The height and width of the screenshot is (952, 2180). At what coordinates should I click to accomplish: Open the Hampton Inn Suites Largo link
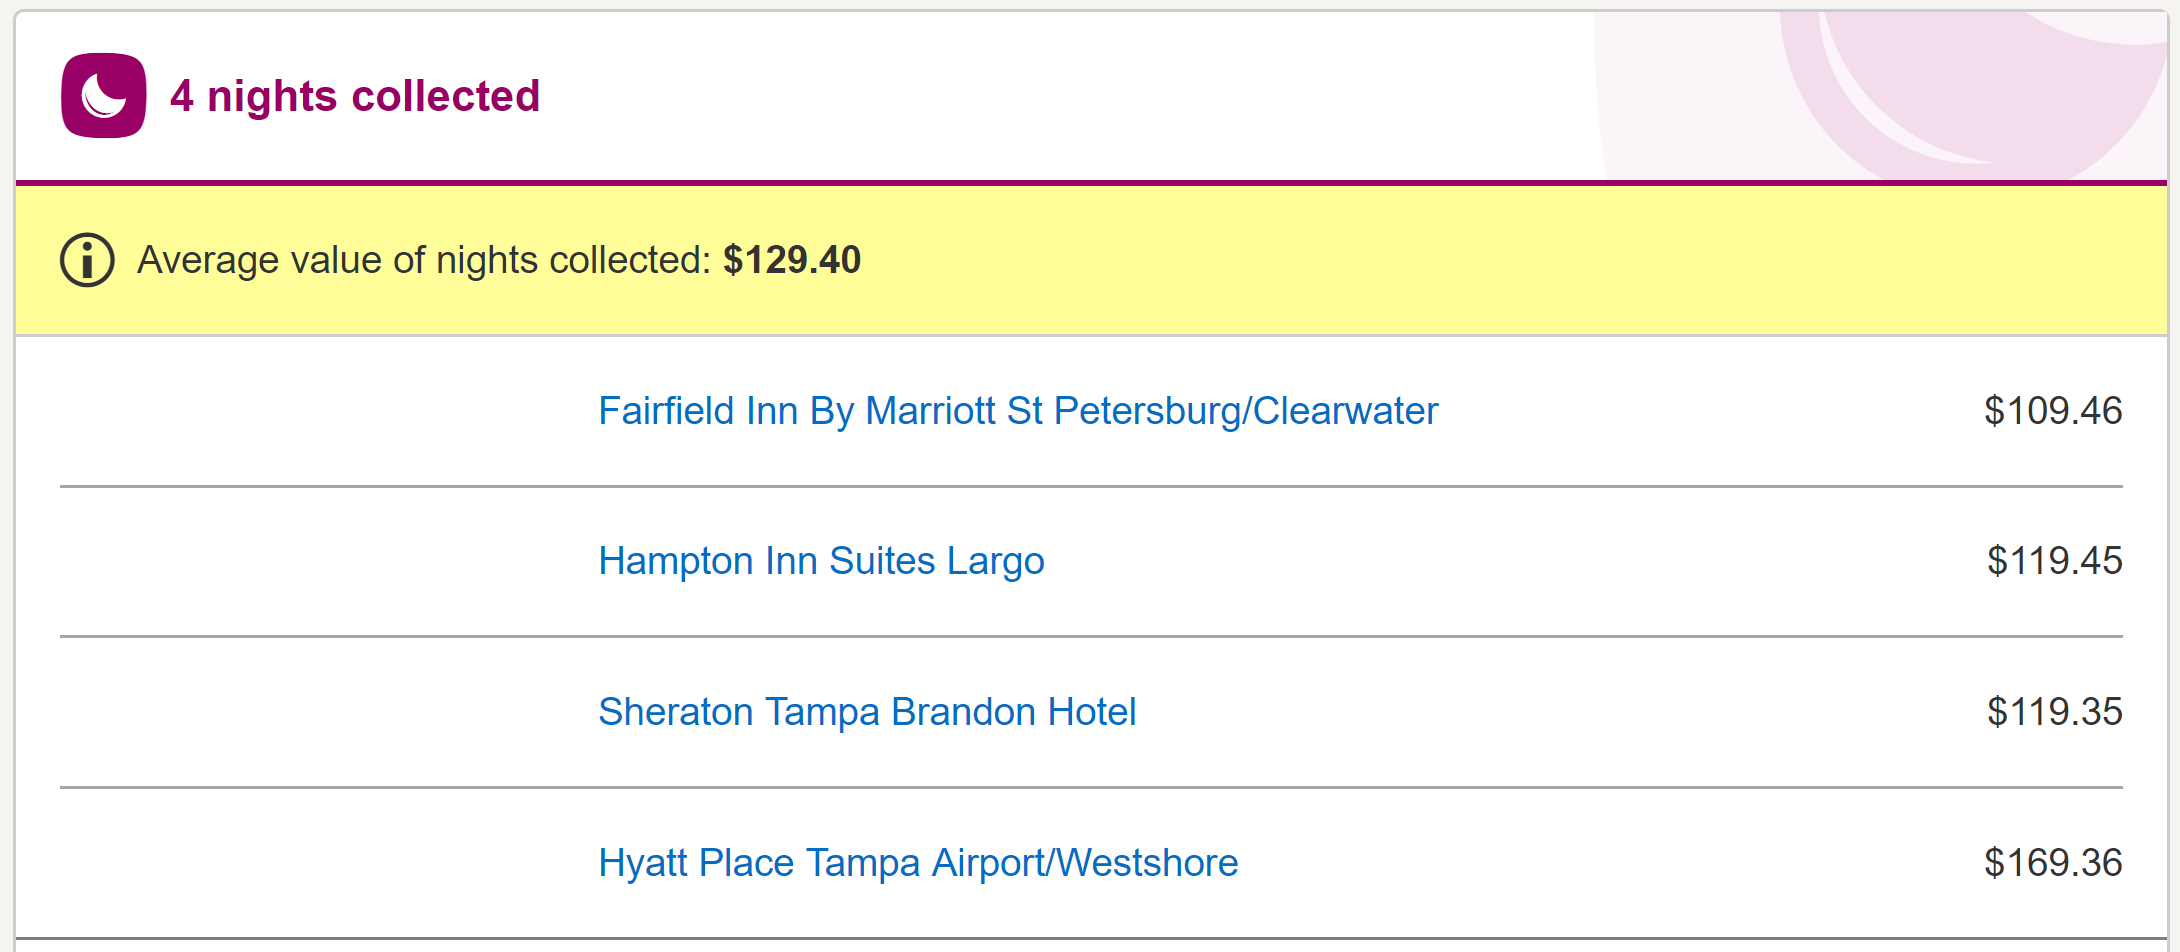pos(821,561)
